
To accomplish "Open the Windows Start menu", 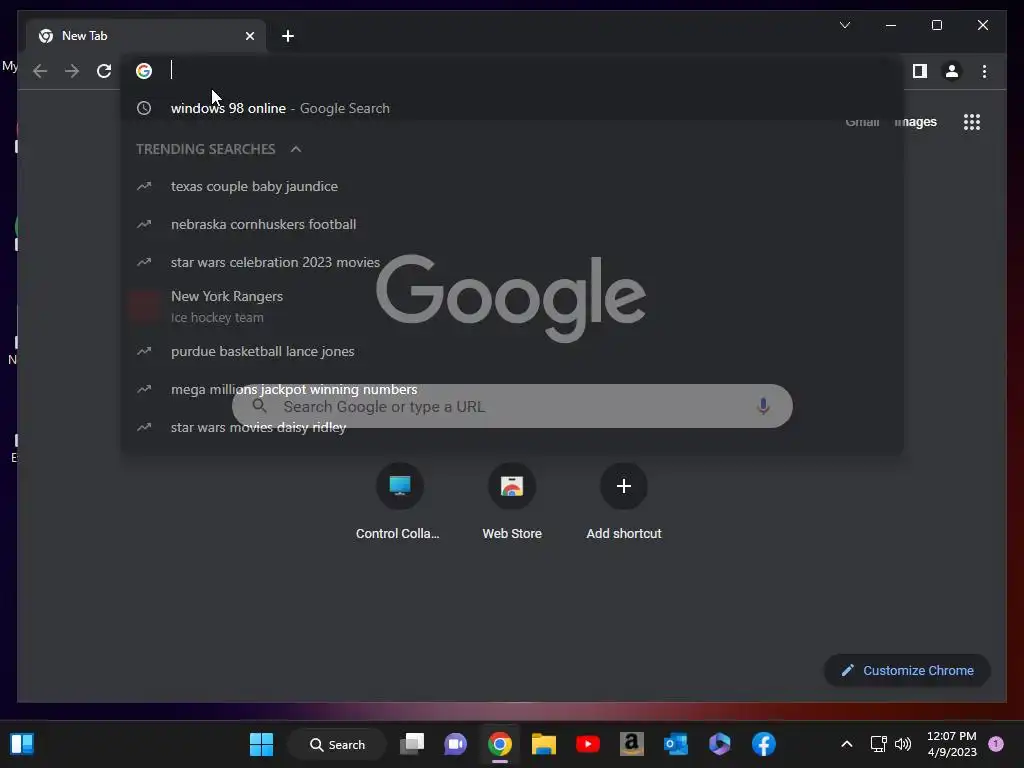I will click(x=261, y=744).
